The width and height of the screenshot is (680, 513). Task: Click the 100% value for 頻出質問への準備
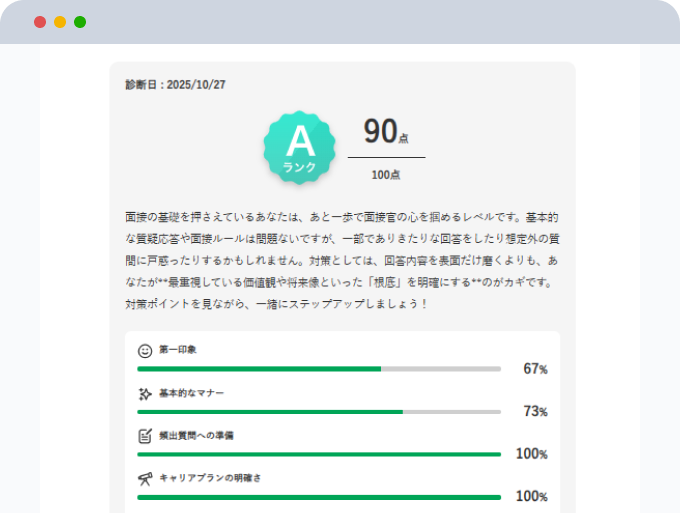click(x=531, y=454)
